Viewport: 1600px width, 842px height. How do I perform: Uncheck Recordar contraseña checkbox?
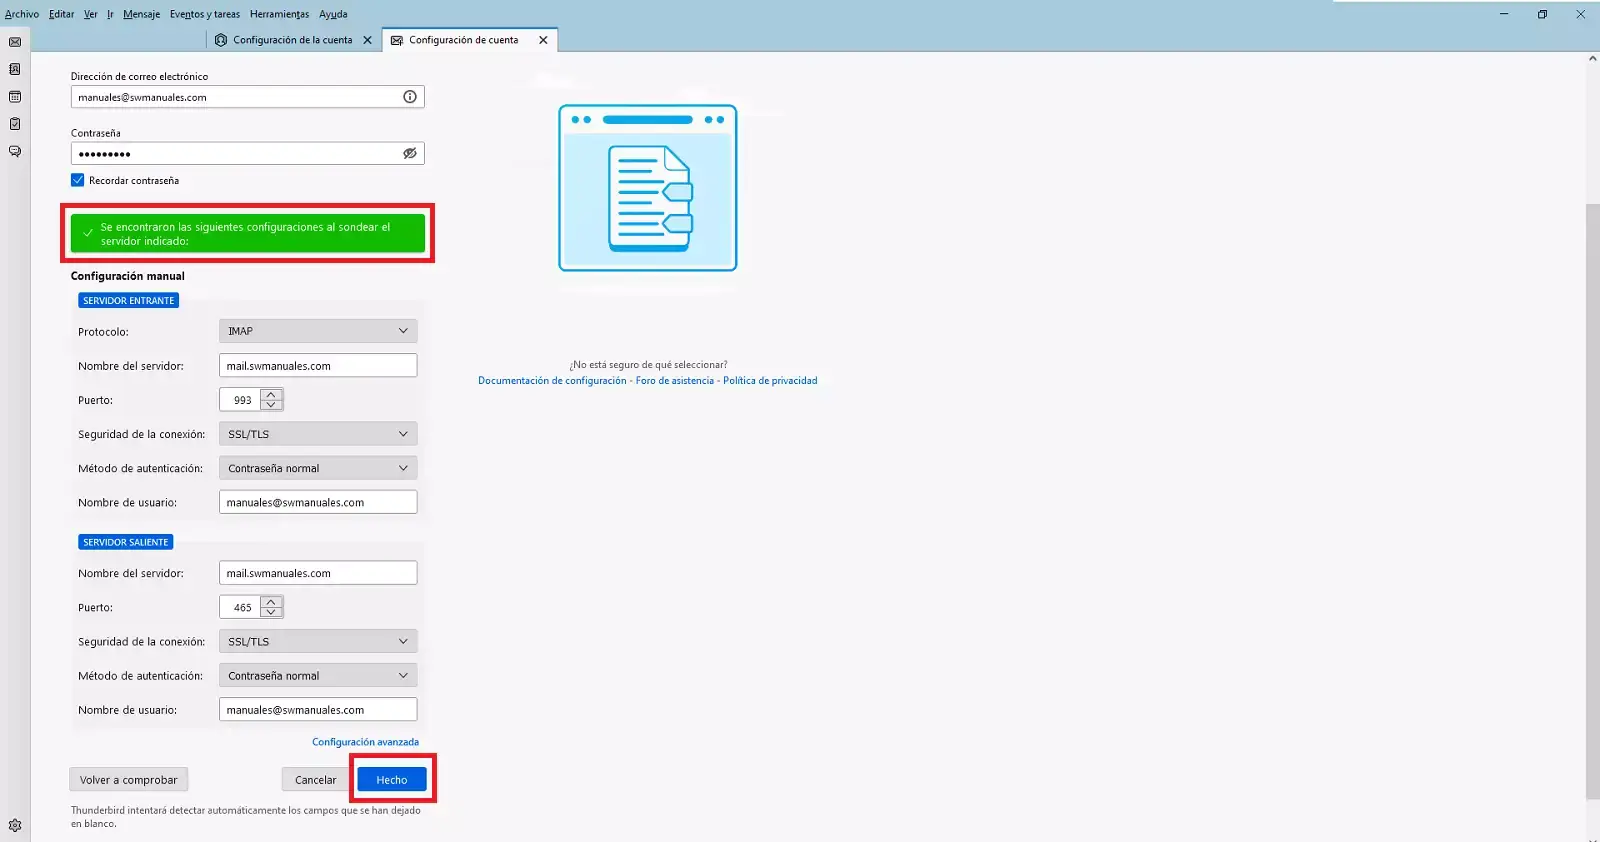pos(78,180)
